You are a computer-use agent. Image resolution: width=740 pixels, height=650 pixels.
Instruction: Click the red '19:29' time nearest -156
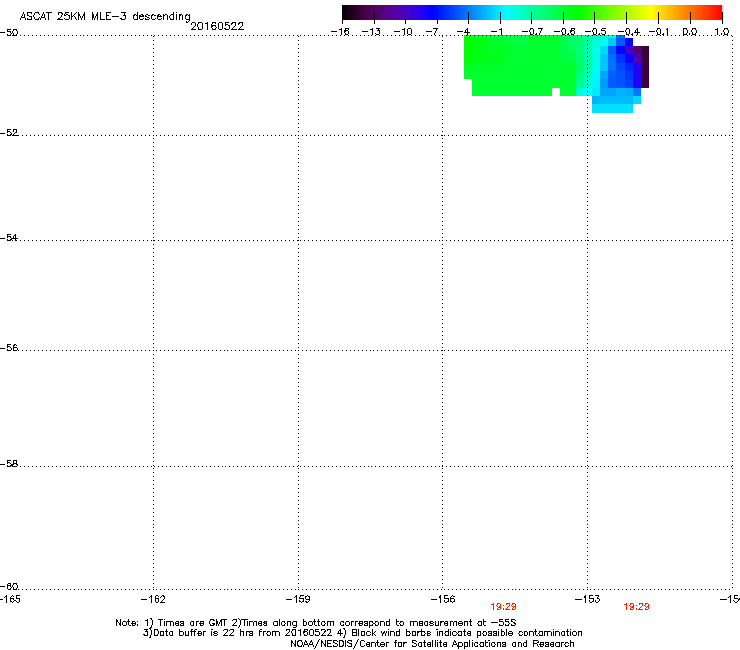[x=503, y=607]
